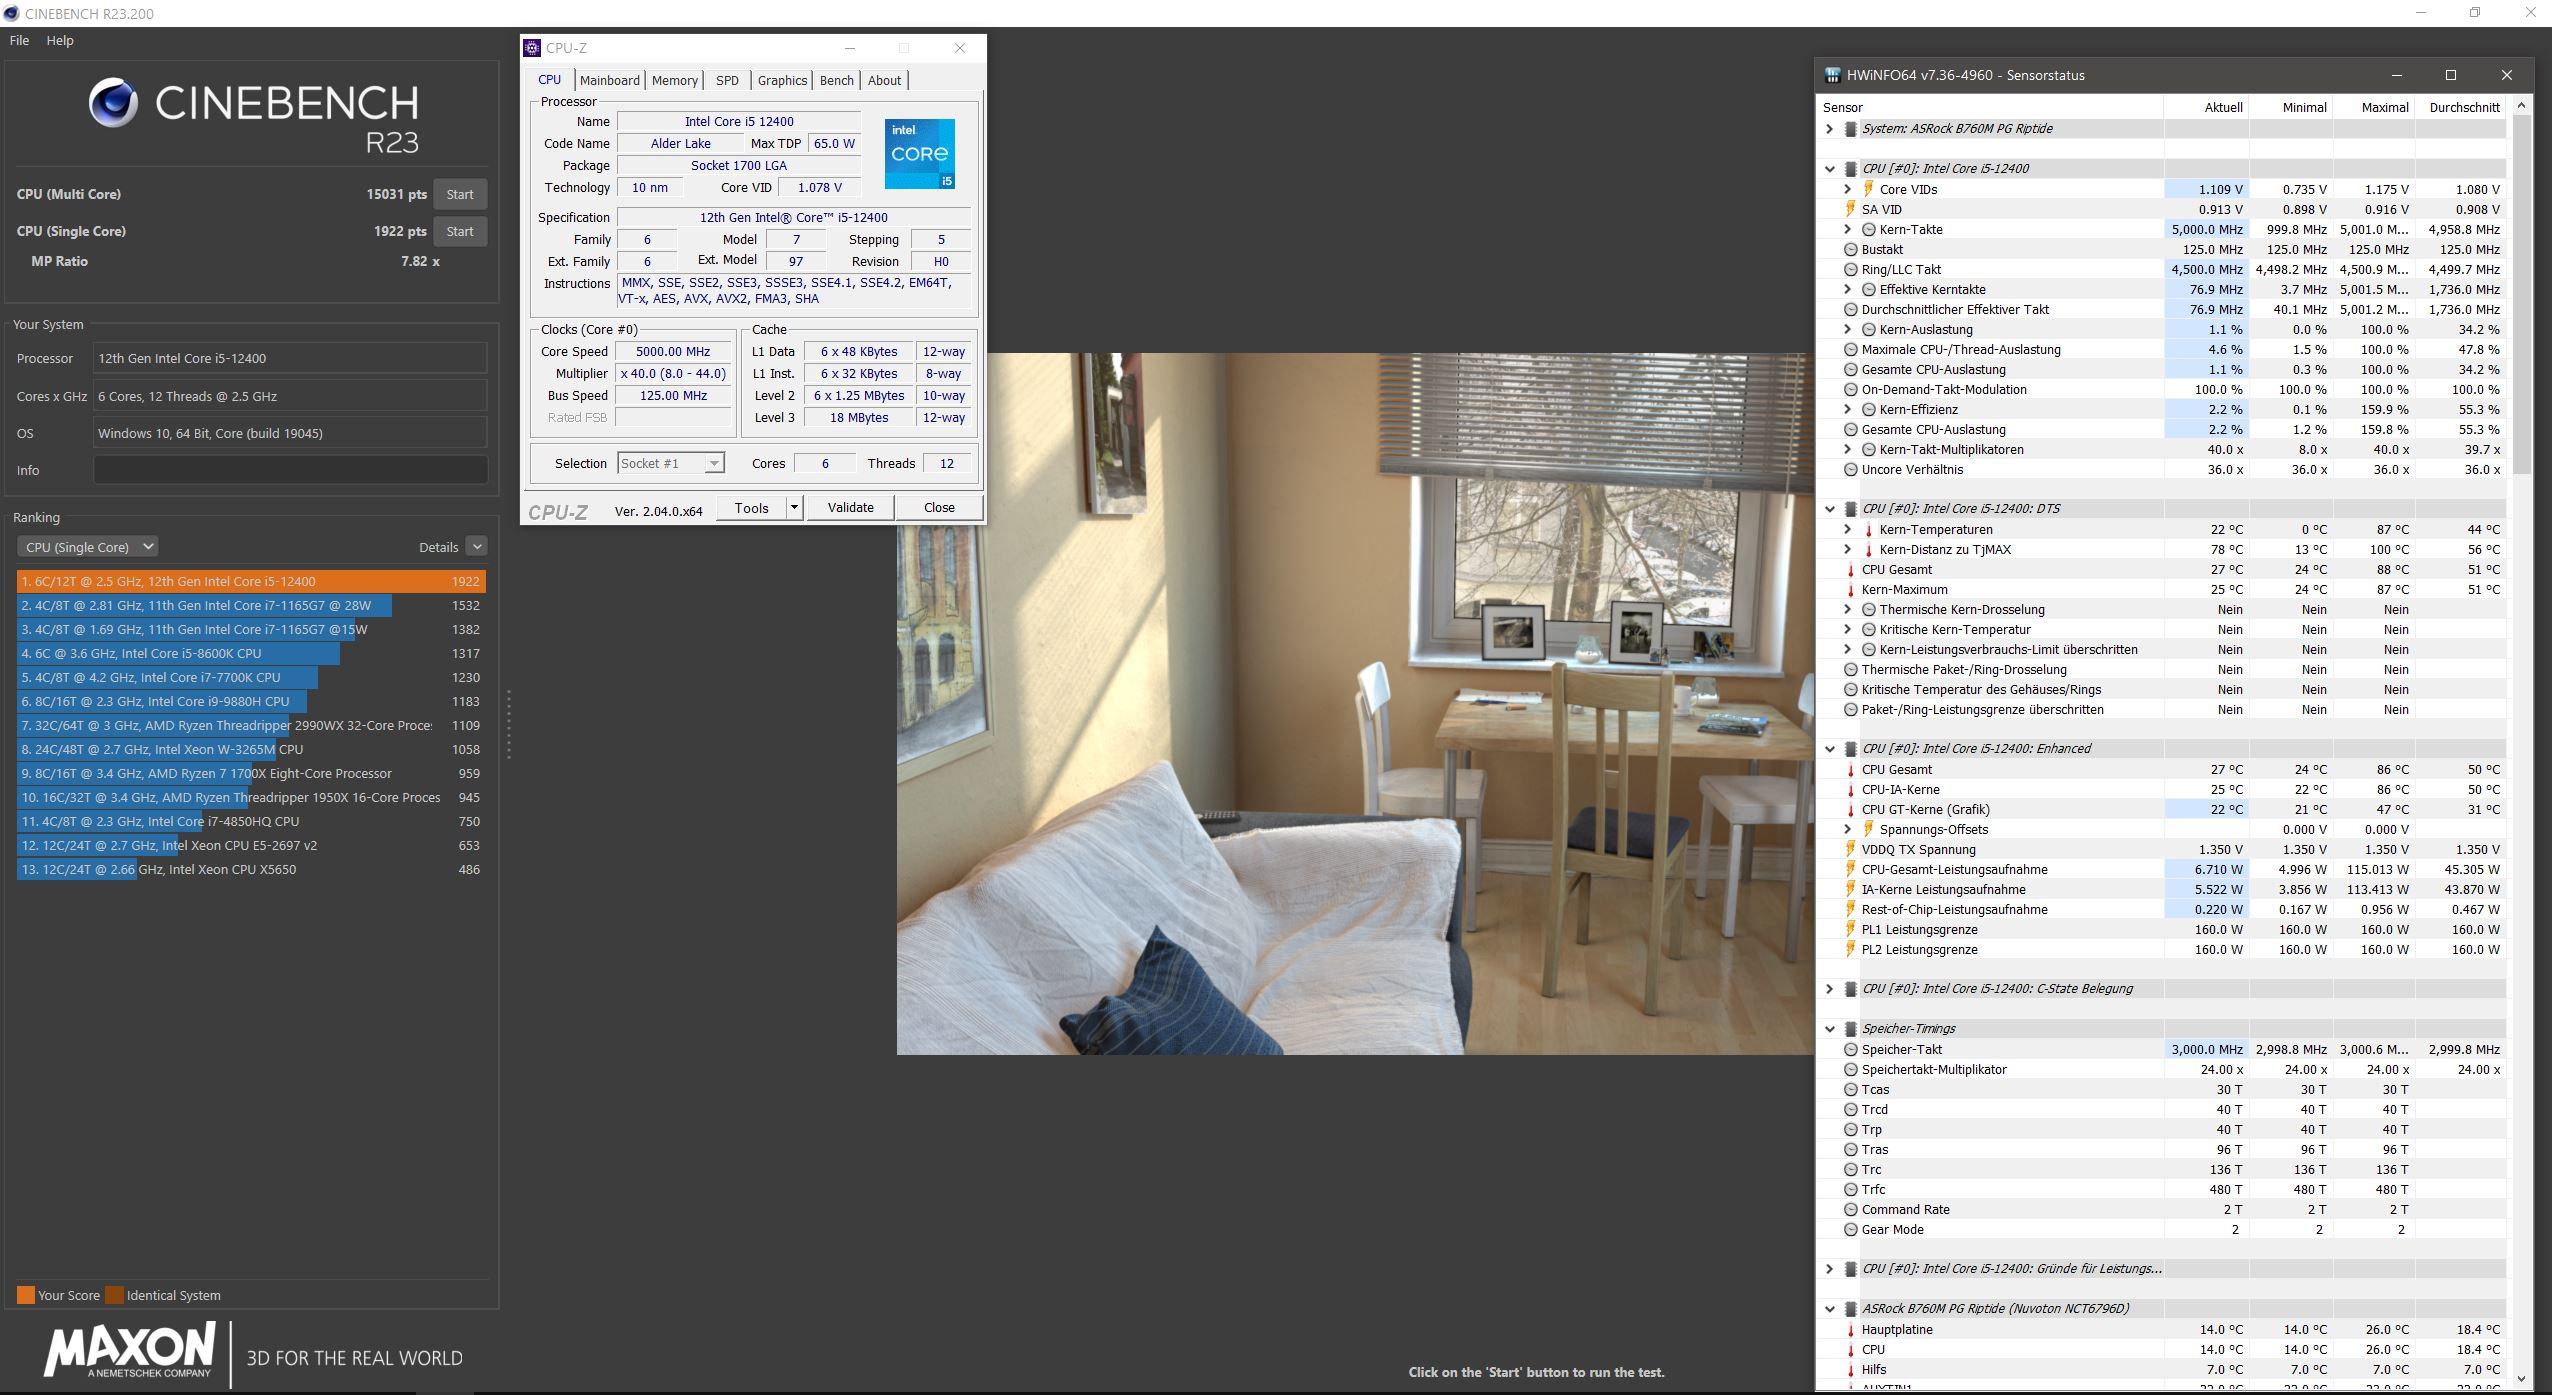Click the HWiNFO64 vertical scrollbar thumb

[2523, 294]
